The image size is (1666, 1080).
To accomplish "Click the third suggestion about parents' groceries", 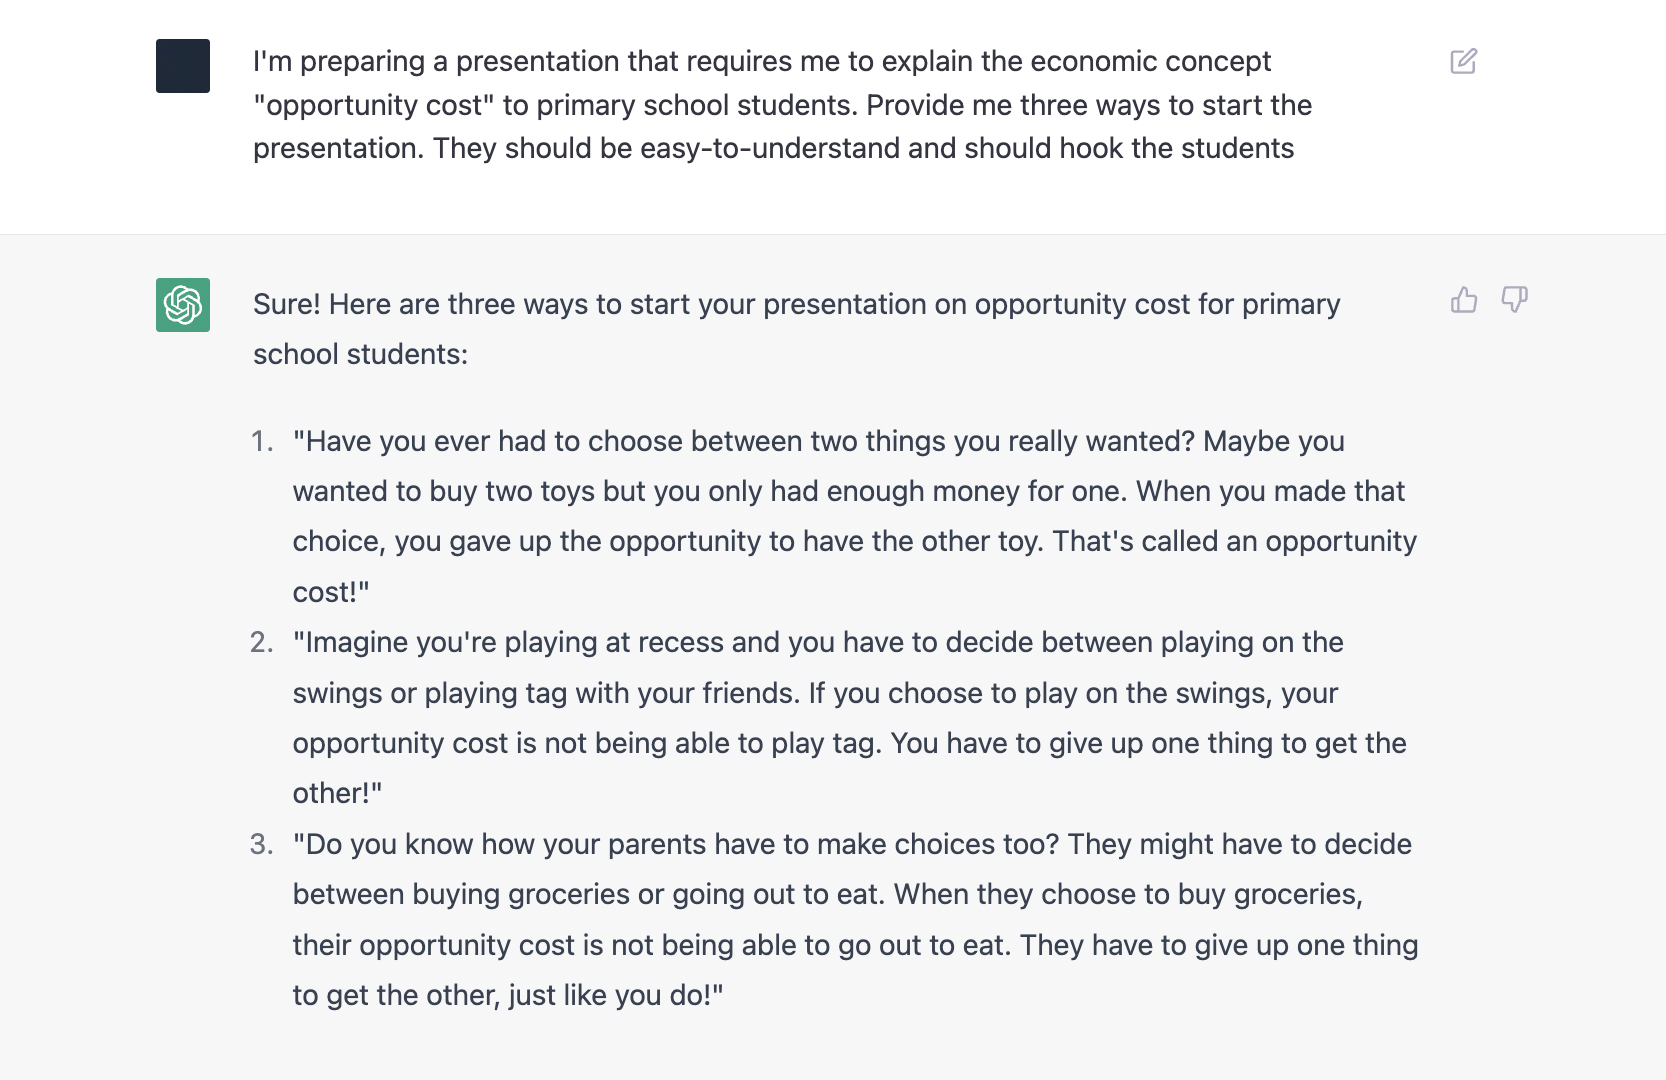I will click(x=855, y=919).
